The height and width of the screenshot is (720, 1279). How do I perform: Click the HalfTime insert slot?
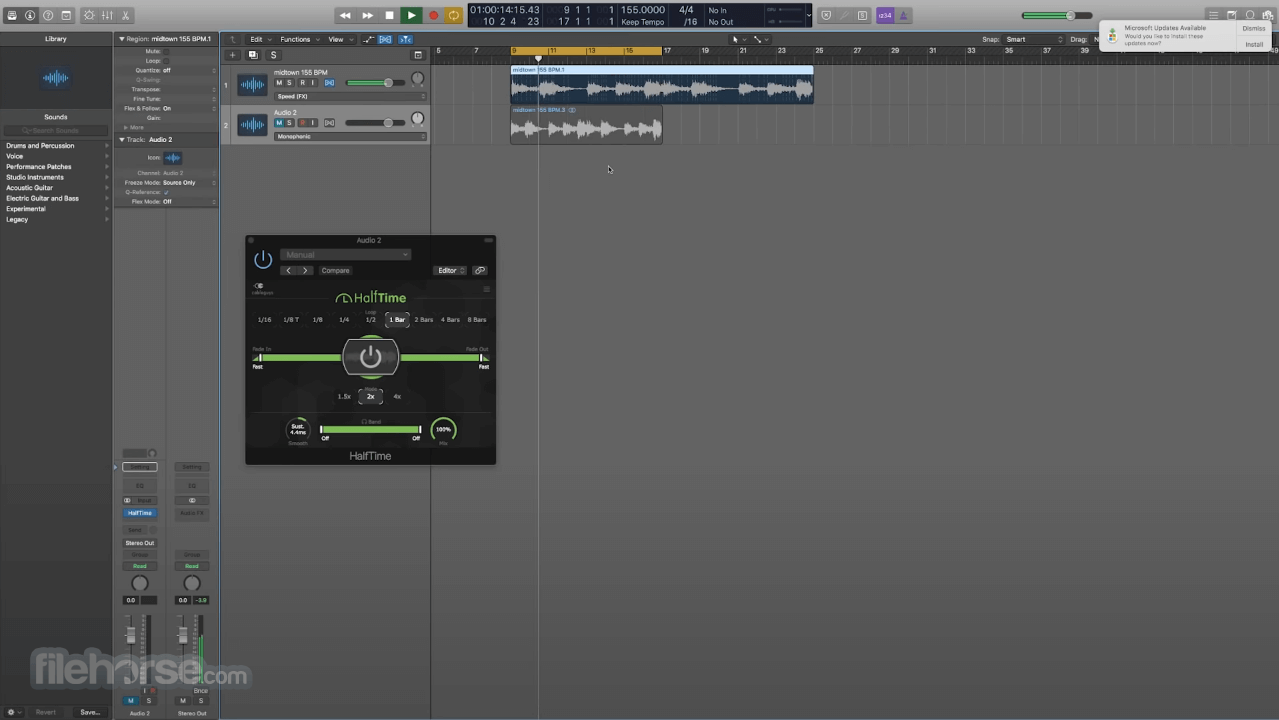pyautogui.click(x=140, y=513)
